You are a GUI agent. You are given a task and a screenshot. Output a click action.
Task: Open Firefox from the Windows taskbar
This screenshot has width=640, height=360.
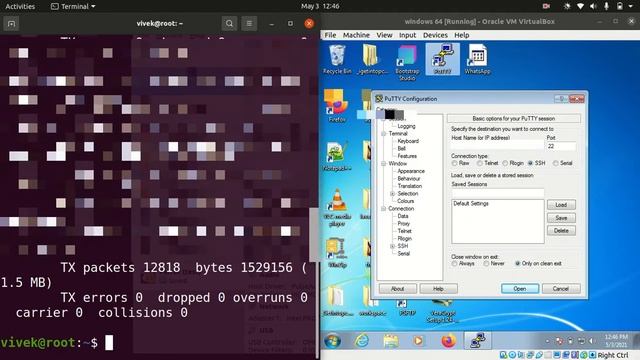448,340
